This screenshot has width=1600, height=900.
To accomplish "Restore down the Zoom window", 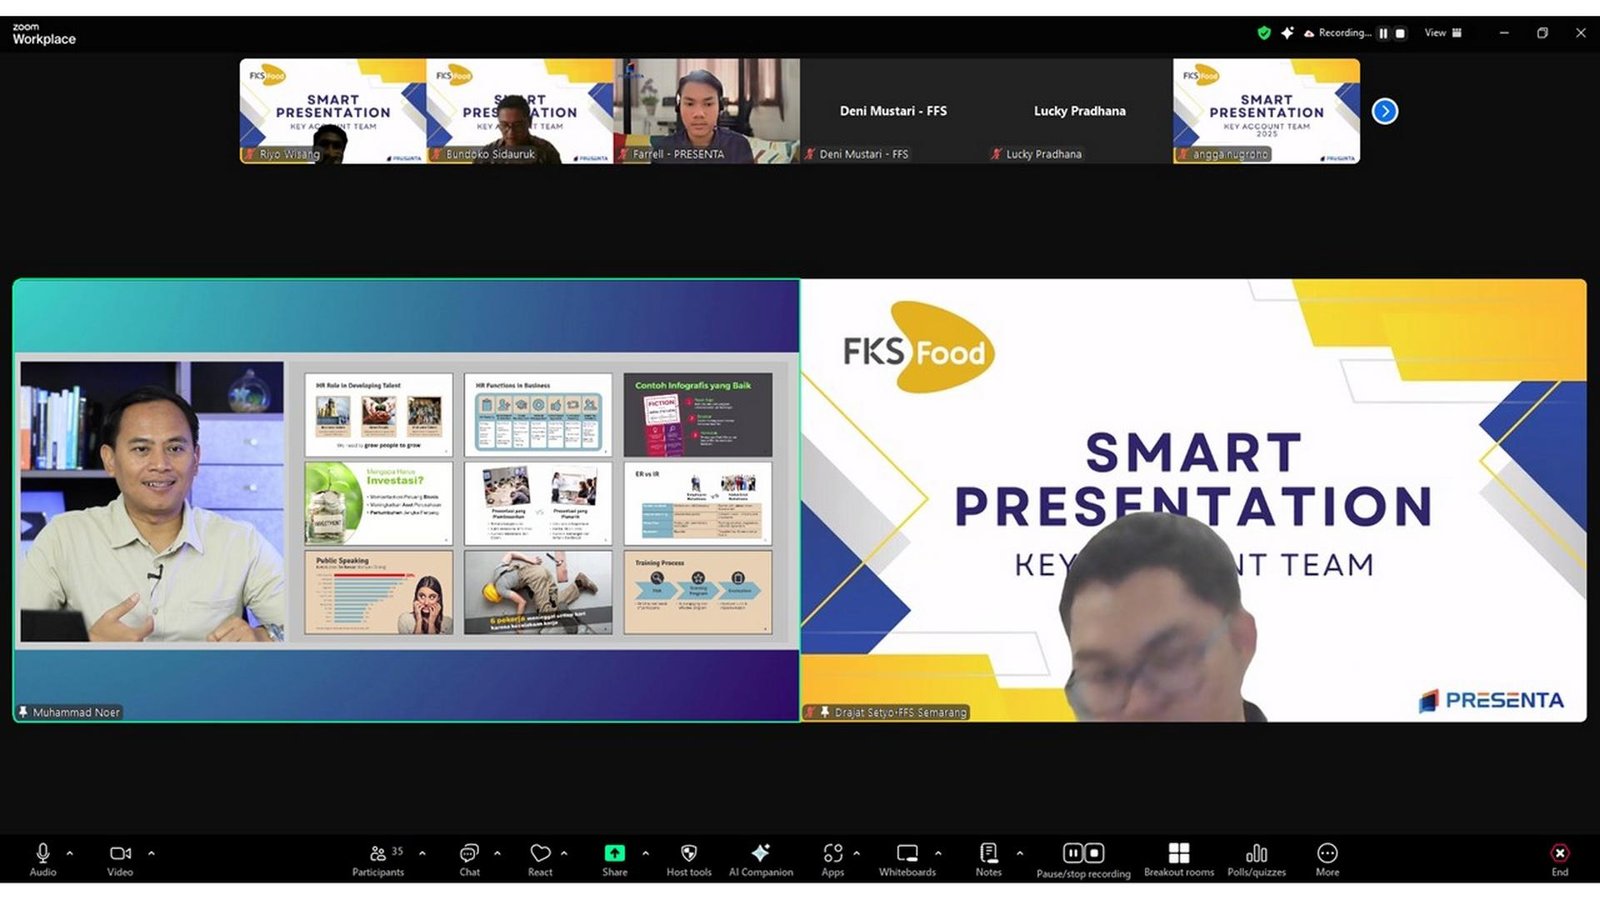I will 1542,33.
